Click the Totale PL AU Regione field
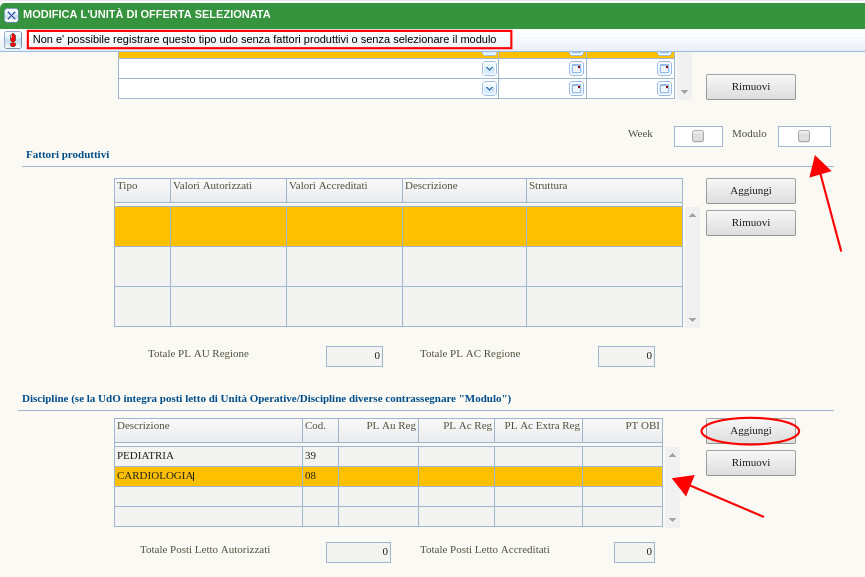Image resolution: width=865 pixels, height=577 pixels. [x=354, y=356]
